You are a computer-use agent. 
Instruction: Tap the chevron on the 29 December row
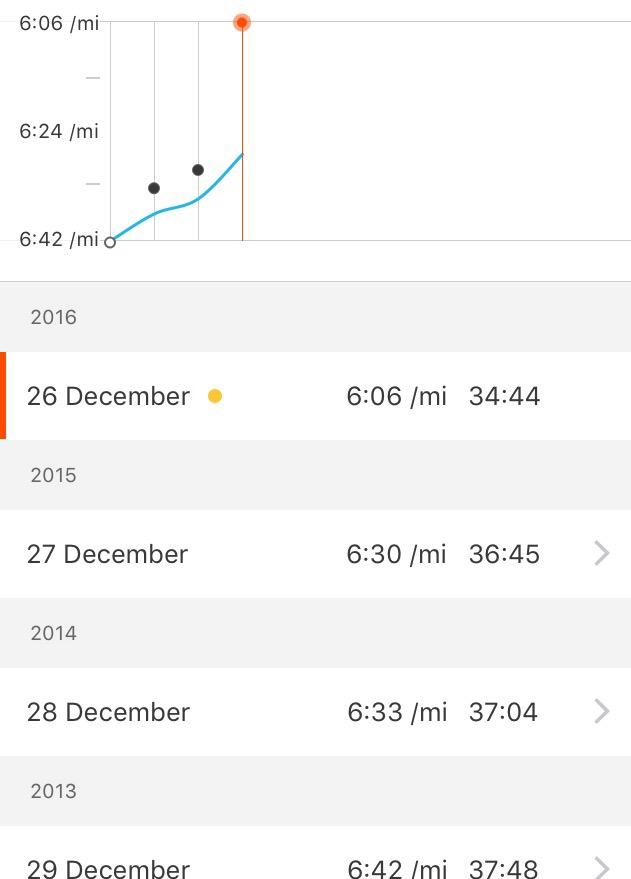601,866
